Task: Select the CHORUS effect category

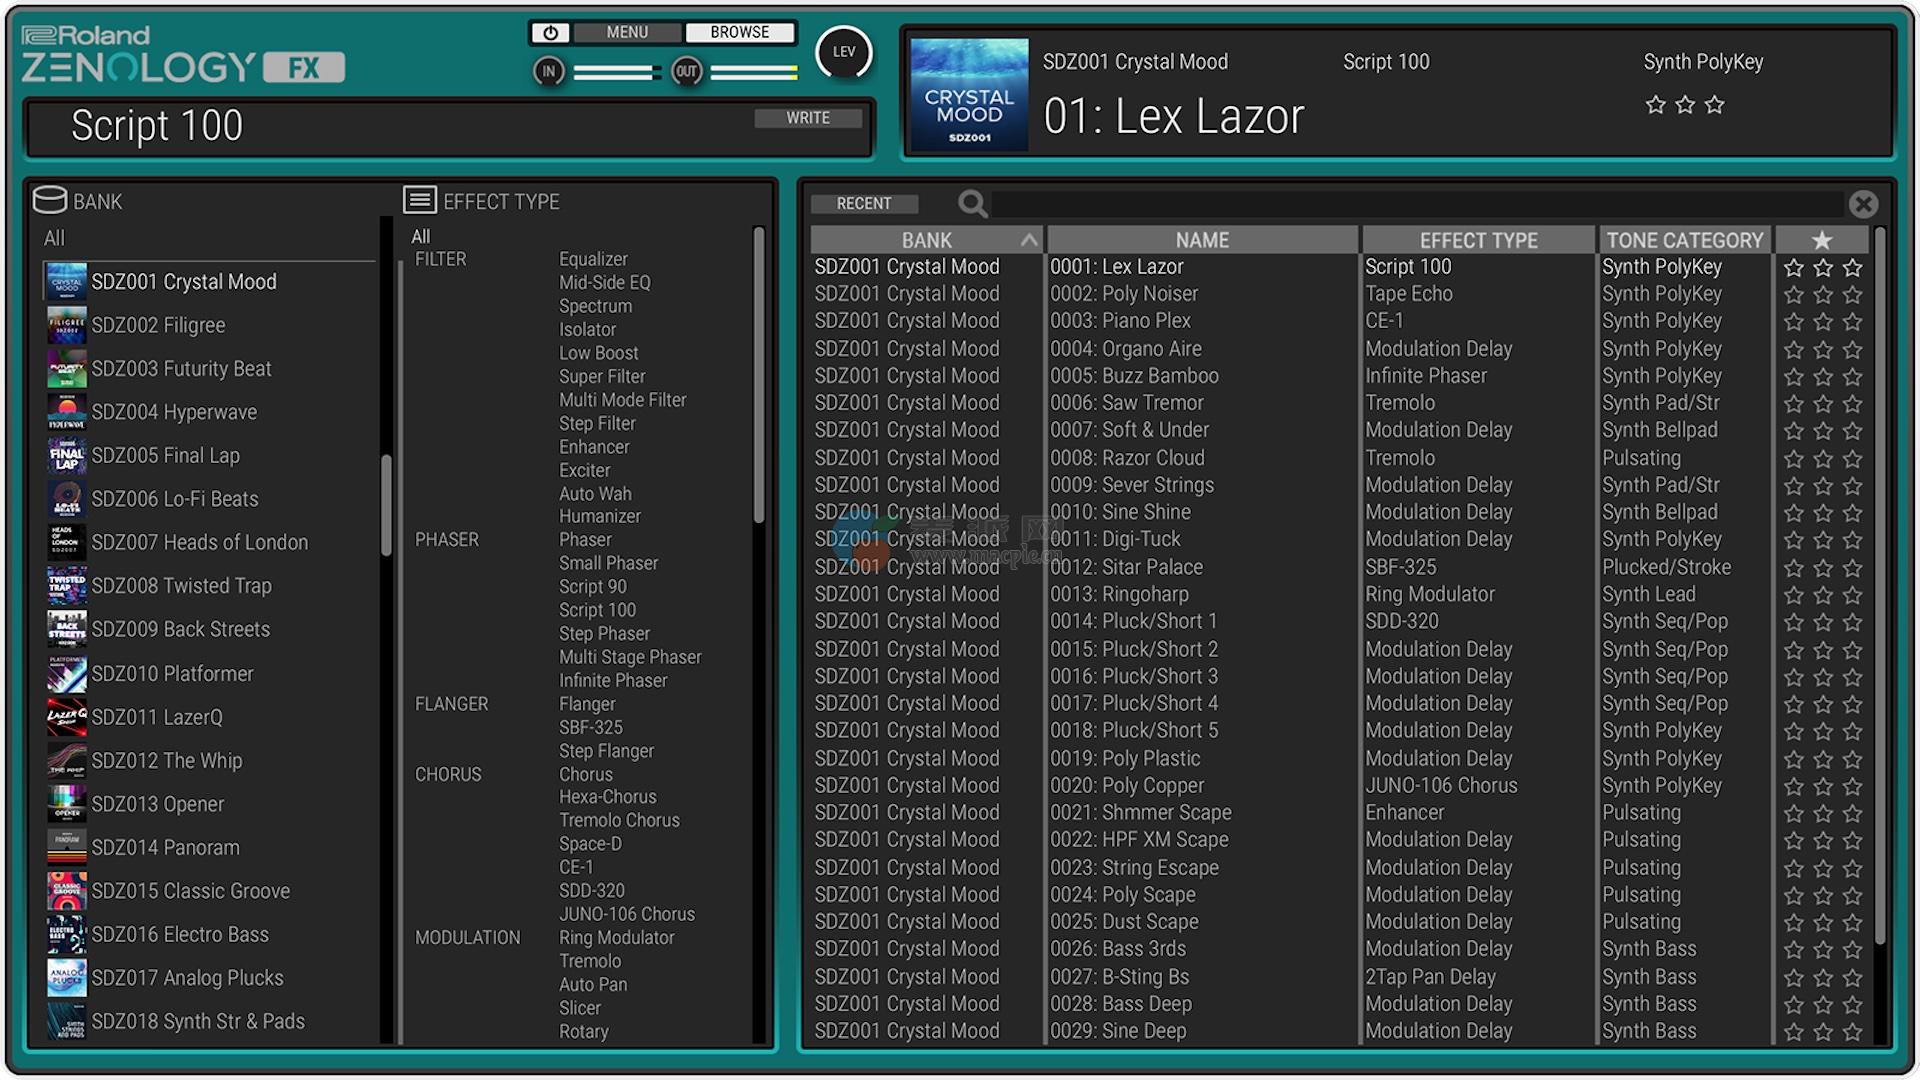Action: coord(448,775)
